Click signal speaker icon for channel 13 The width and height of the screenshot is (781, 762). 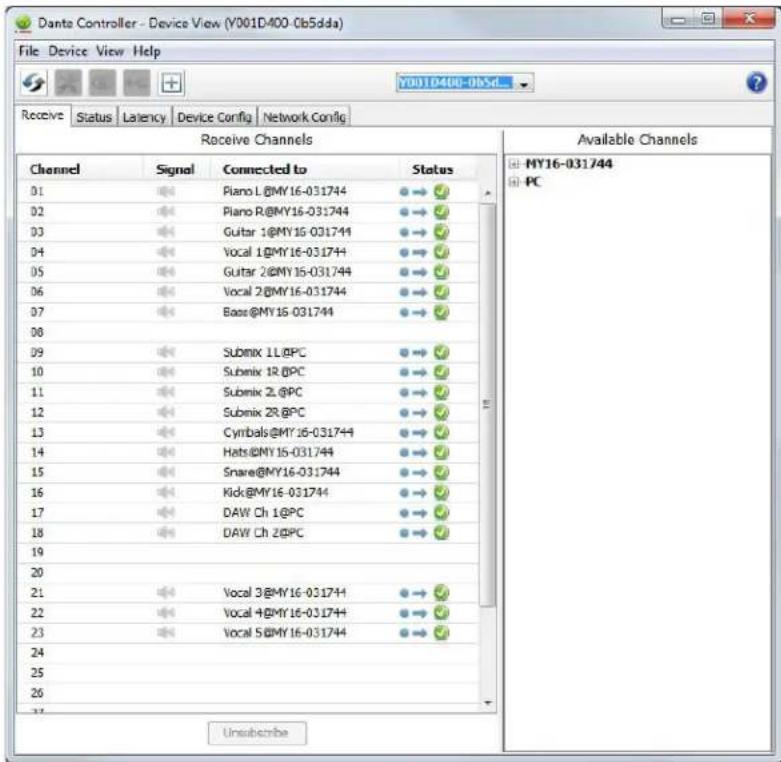pos(166,432)
